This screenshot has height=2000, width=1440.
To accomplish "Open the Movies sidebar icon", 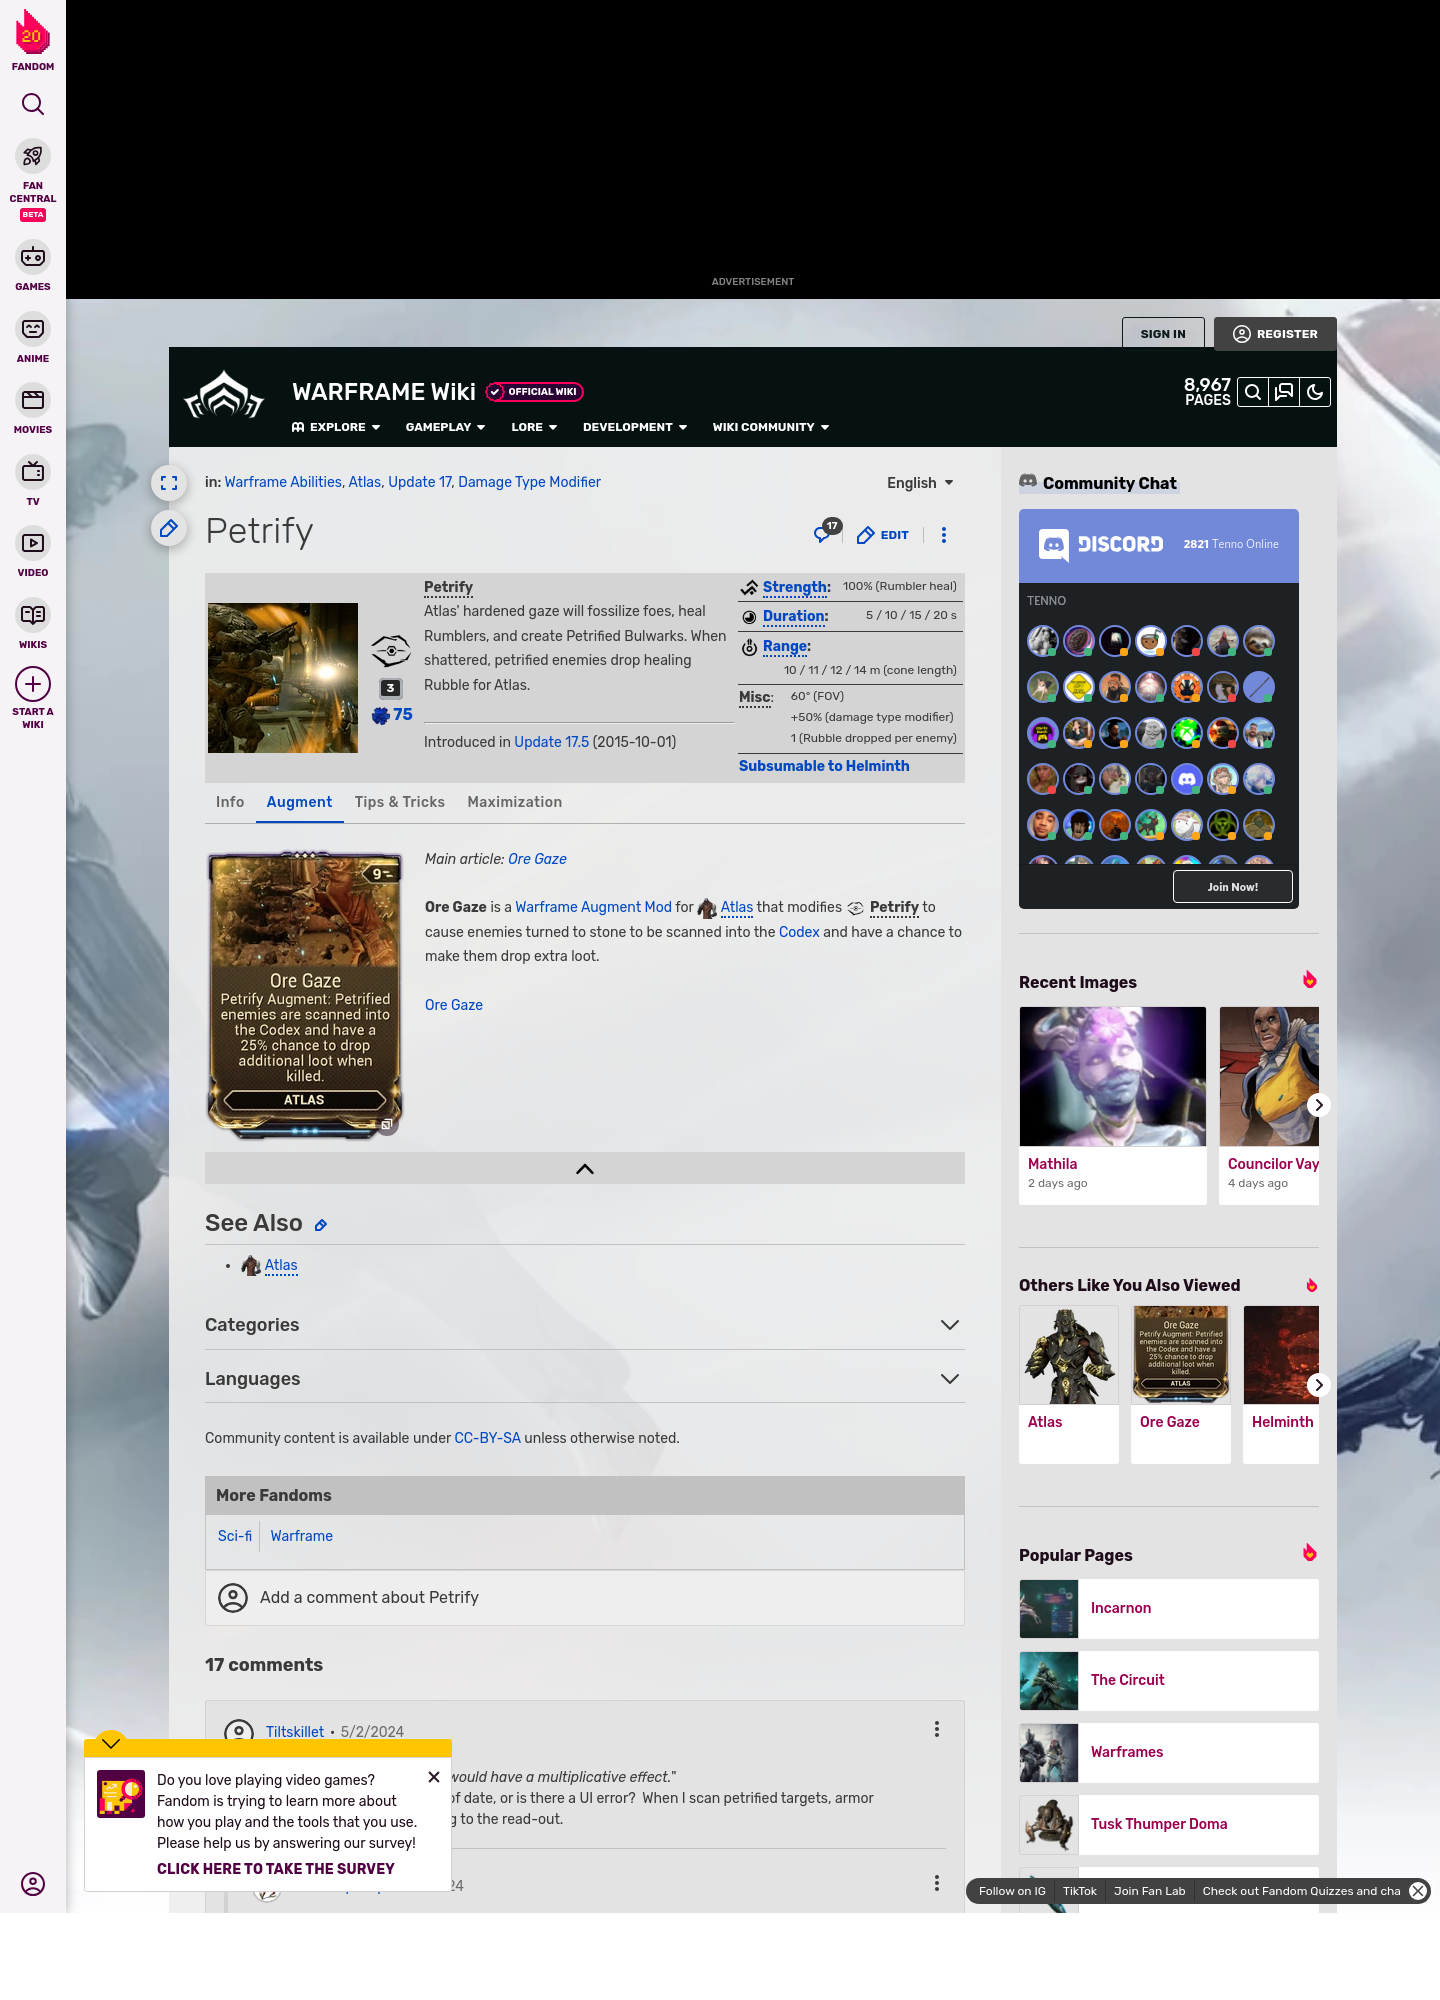I will click(x=33, y=400).
